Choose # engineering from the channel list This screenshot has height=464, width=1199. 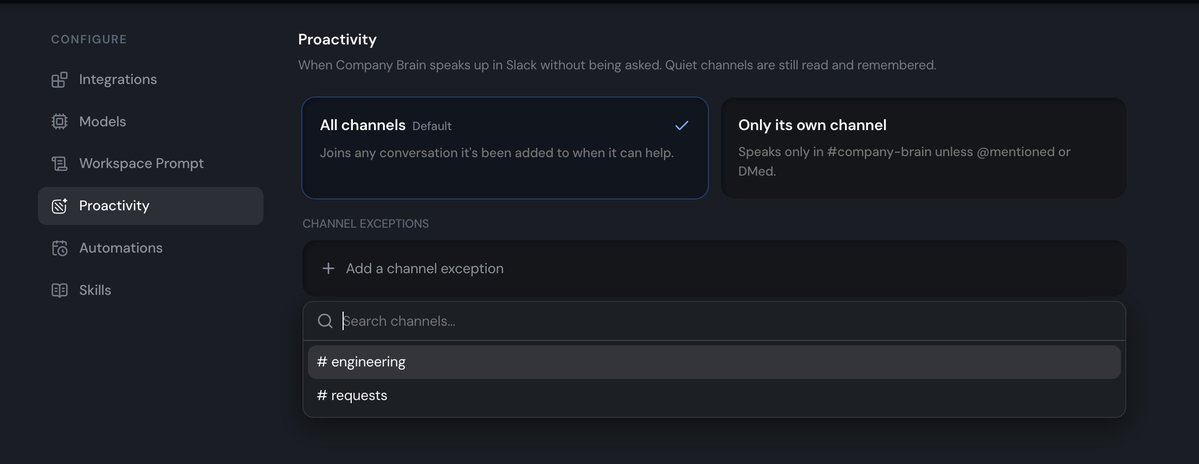[x=714, y=362]
